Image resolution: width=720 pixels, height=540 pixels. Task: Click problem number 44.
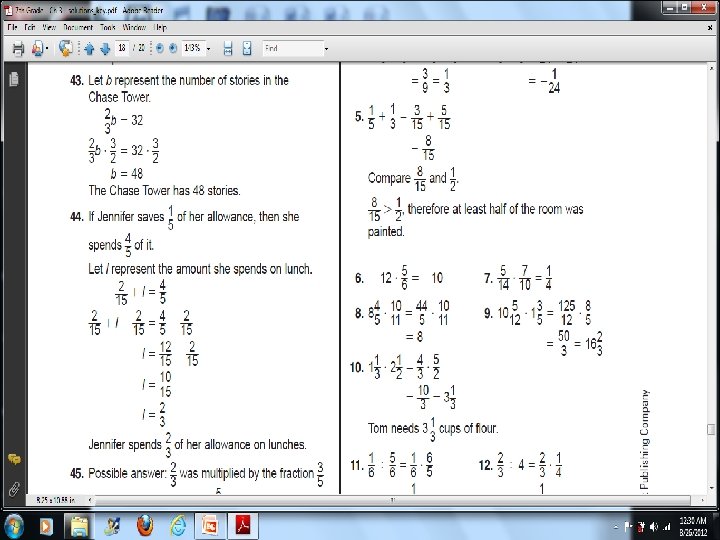[x=77, y=216]
